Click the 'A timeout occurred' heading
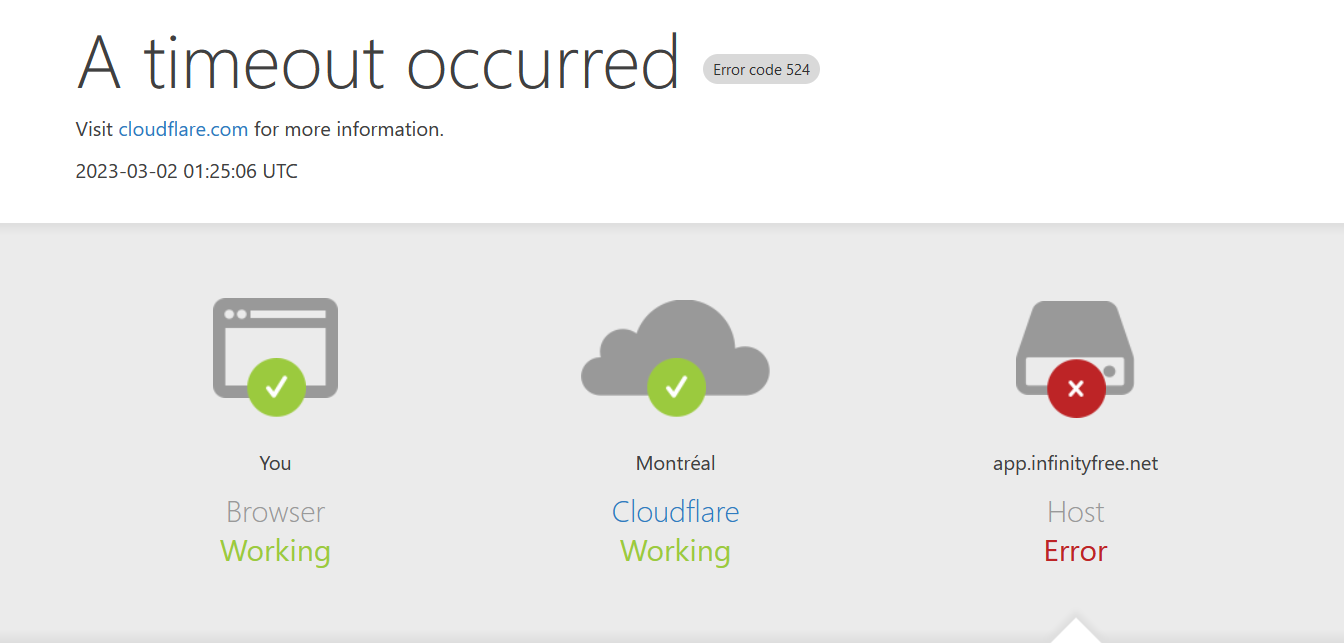The width and height of the screenshot is (1344, 644). click(378, 63)
